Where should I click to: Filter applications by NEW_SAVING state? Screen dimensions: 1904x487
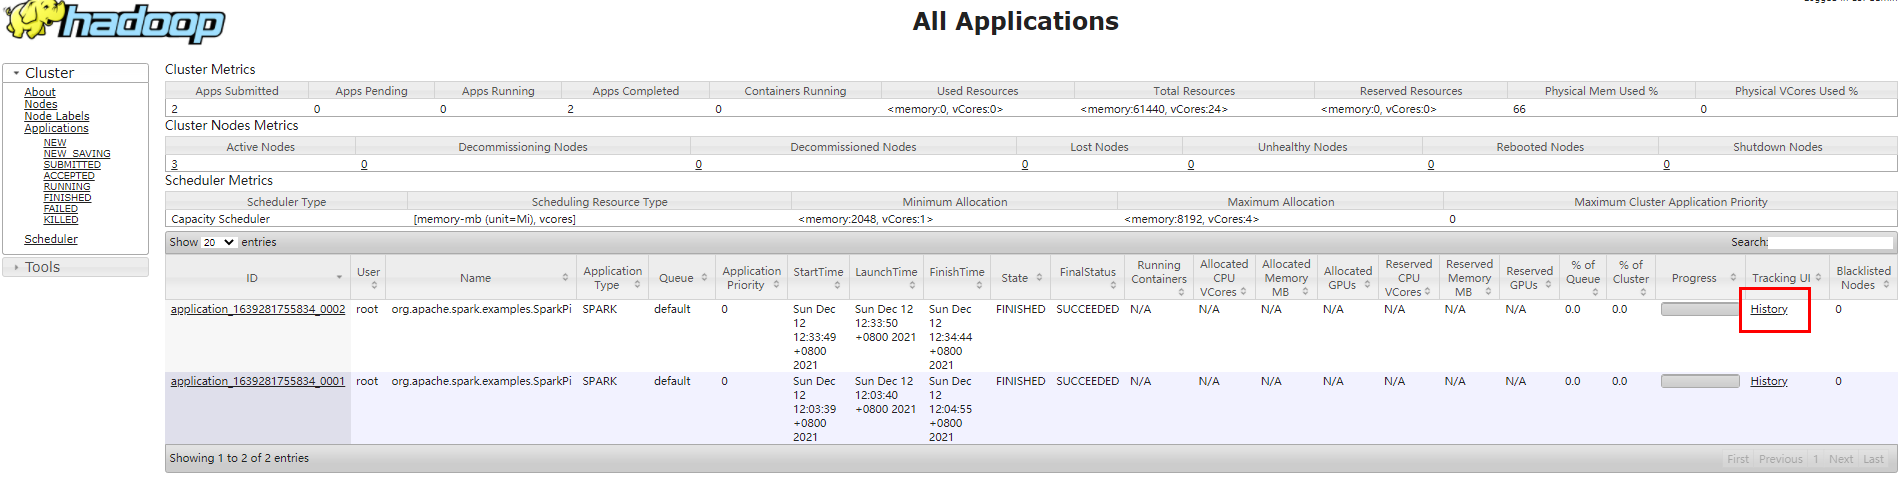(77, 154)
